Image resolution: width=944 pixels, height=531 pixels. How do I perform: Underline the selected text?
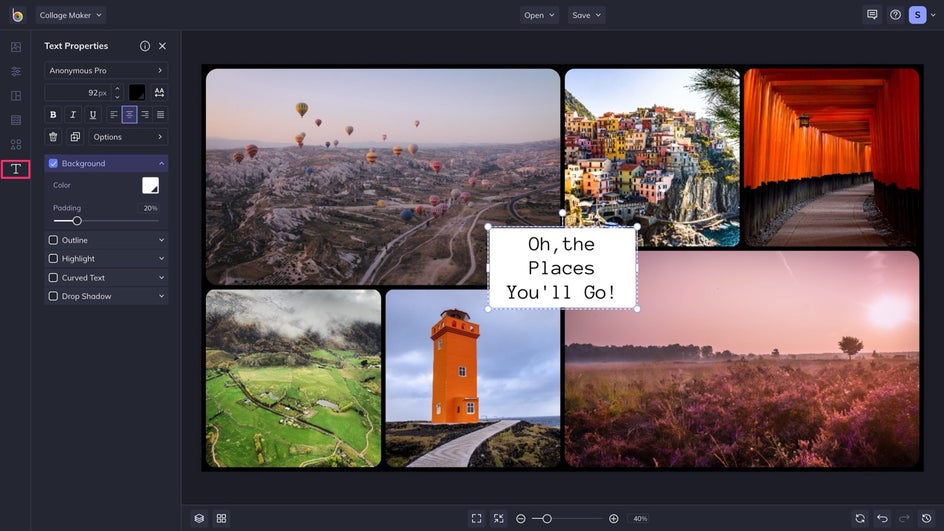click(93, 115)
